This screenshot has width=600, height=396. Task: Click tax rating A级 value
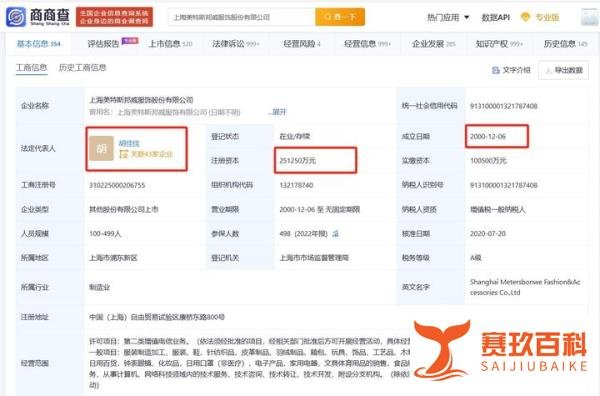476,258
